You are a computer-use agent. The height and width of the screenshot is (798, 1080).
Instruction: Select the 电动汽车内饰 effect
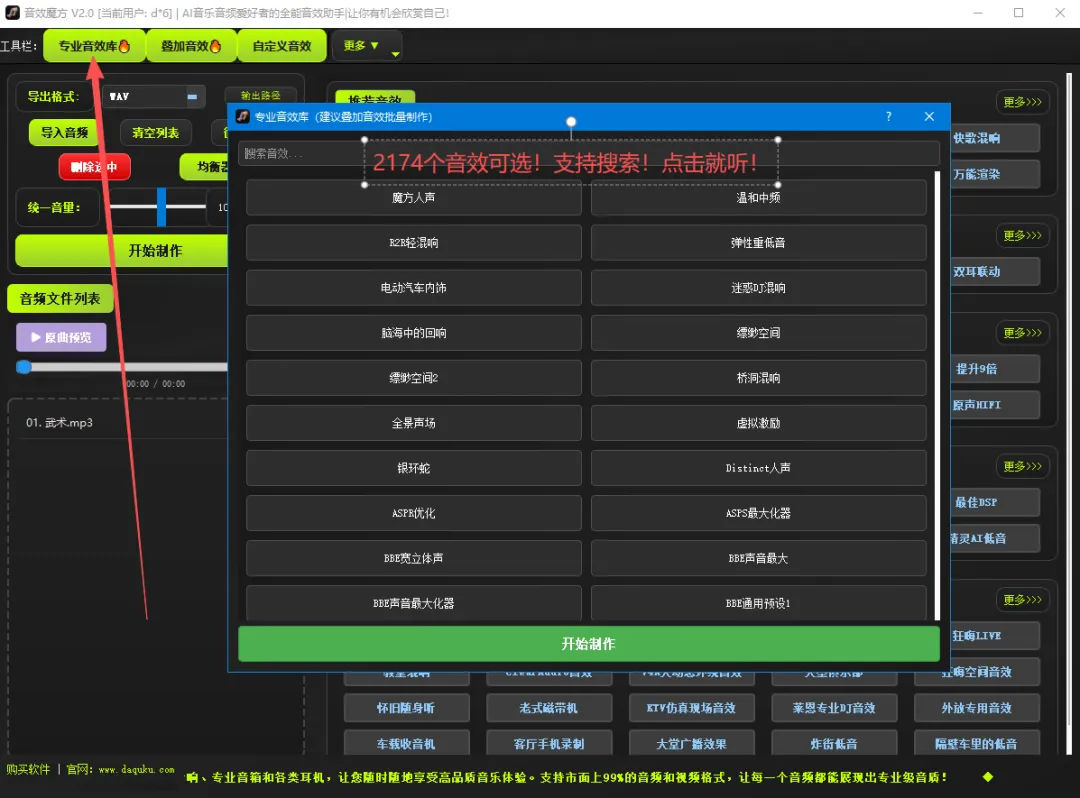click(413, 288)
